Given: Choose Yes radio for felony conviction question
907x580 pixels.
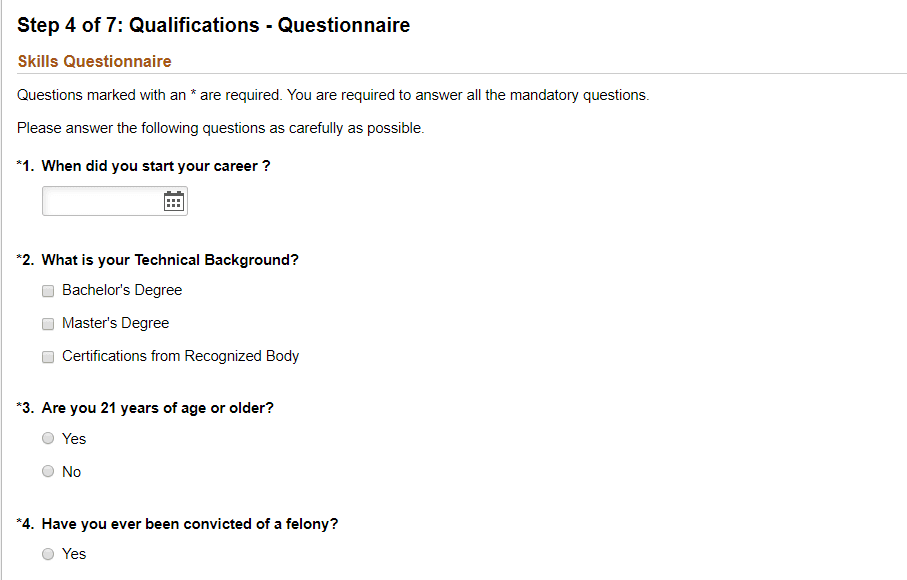Looking at the screenshot, I should tap(48, 554).
